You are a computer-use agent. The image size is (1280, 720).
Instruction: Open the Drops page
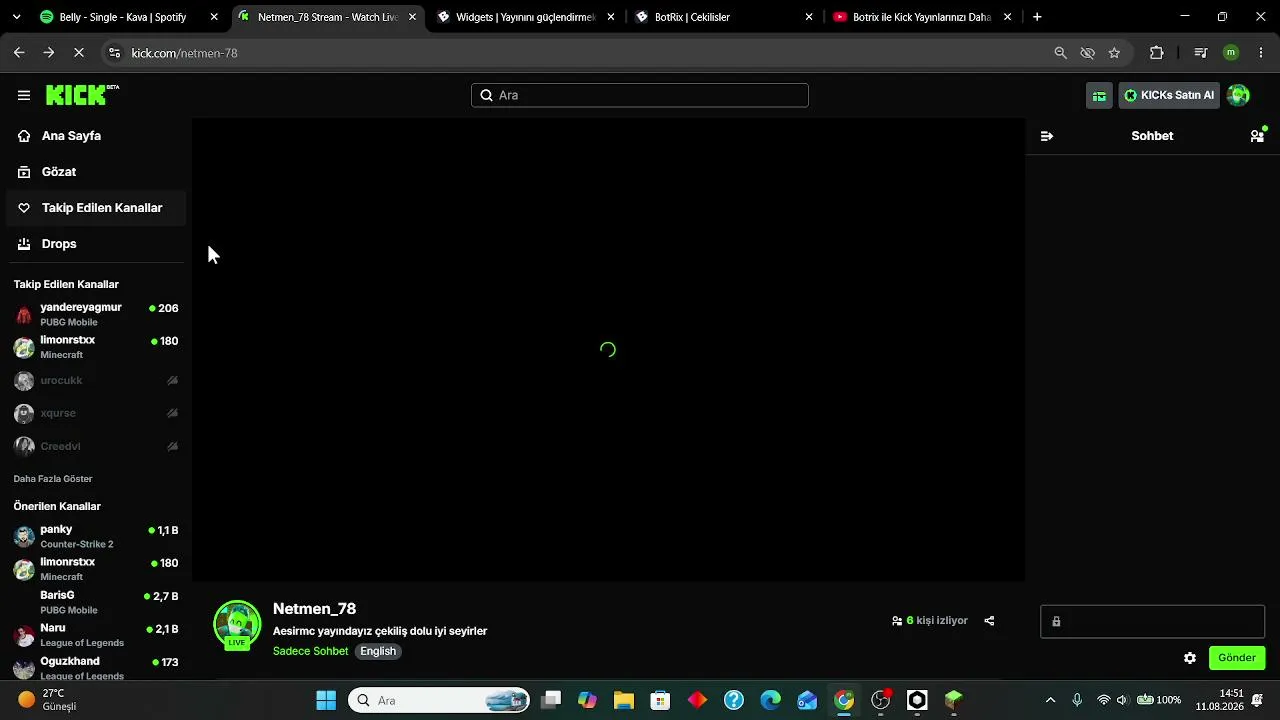(96, 244)
